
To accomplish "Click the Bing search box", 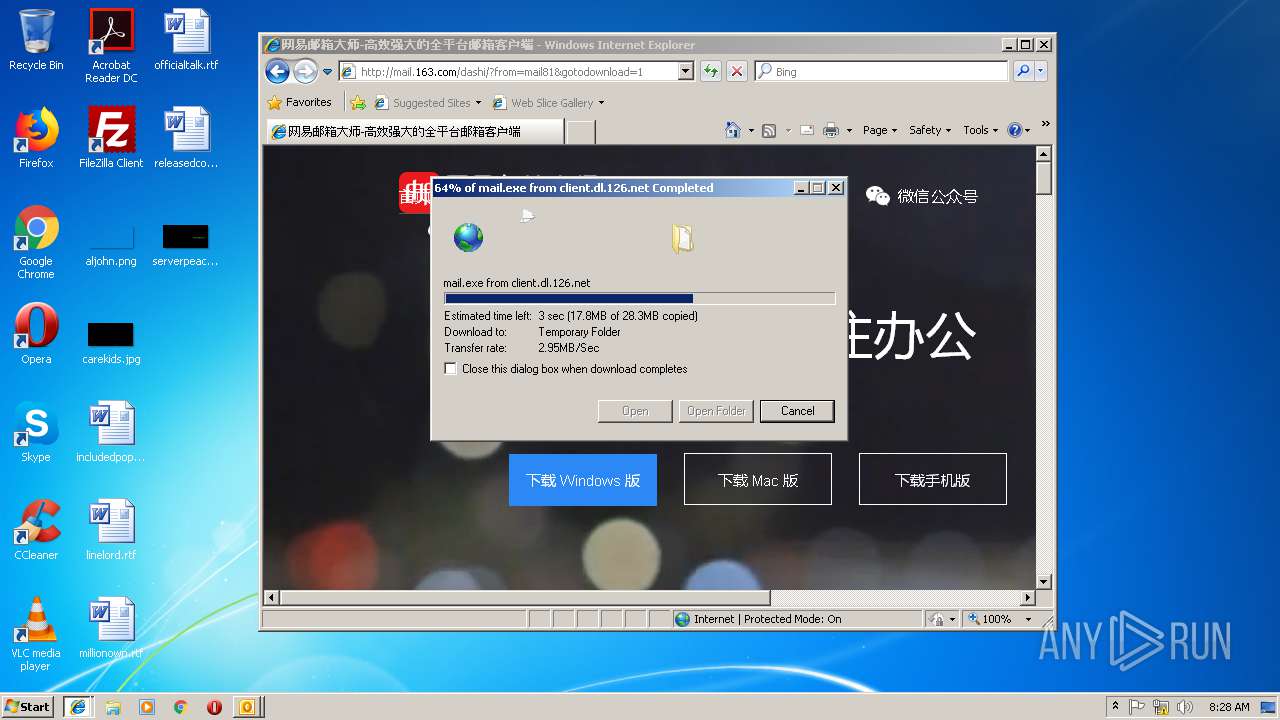I will coord(881,72).
